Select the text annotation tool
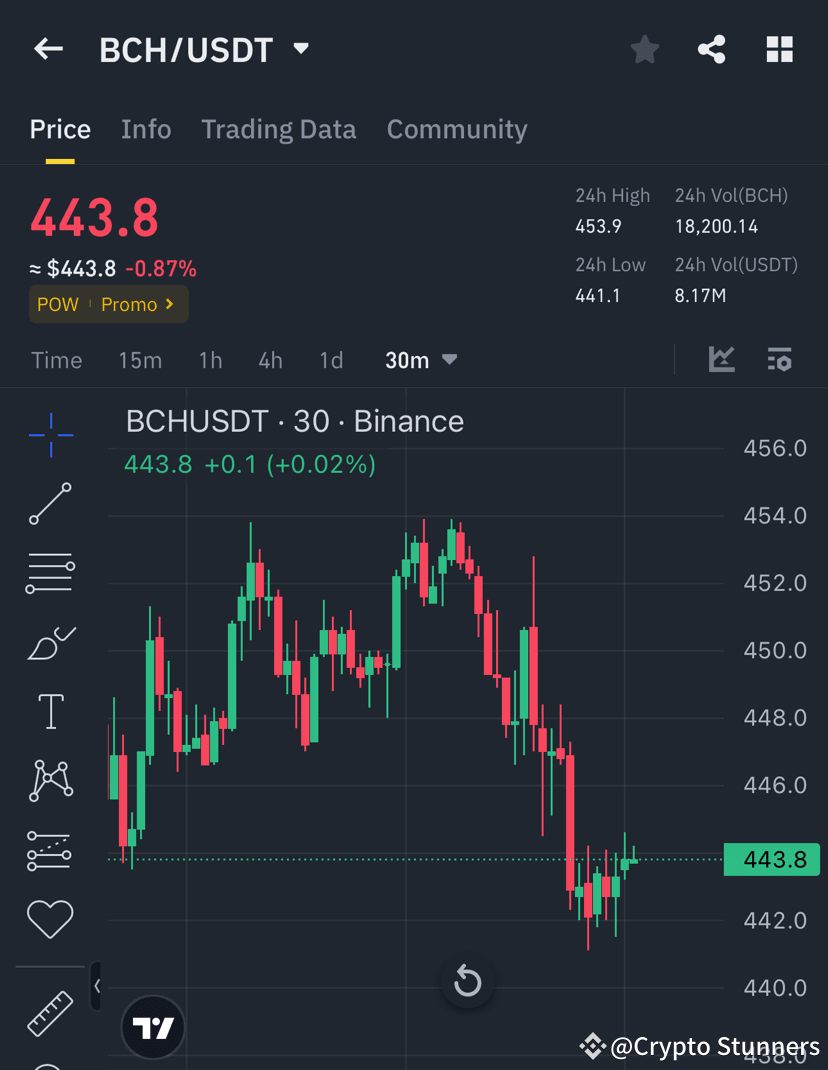The height and width of the screenshot is (1070, 828). point(50,711)
